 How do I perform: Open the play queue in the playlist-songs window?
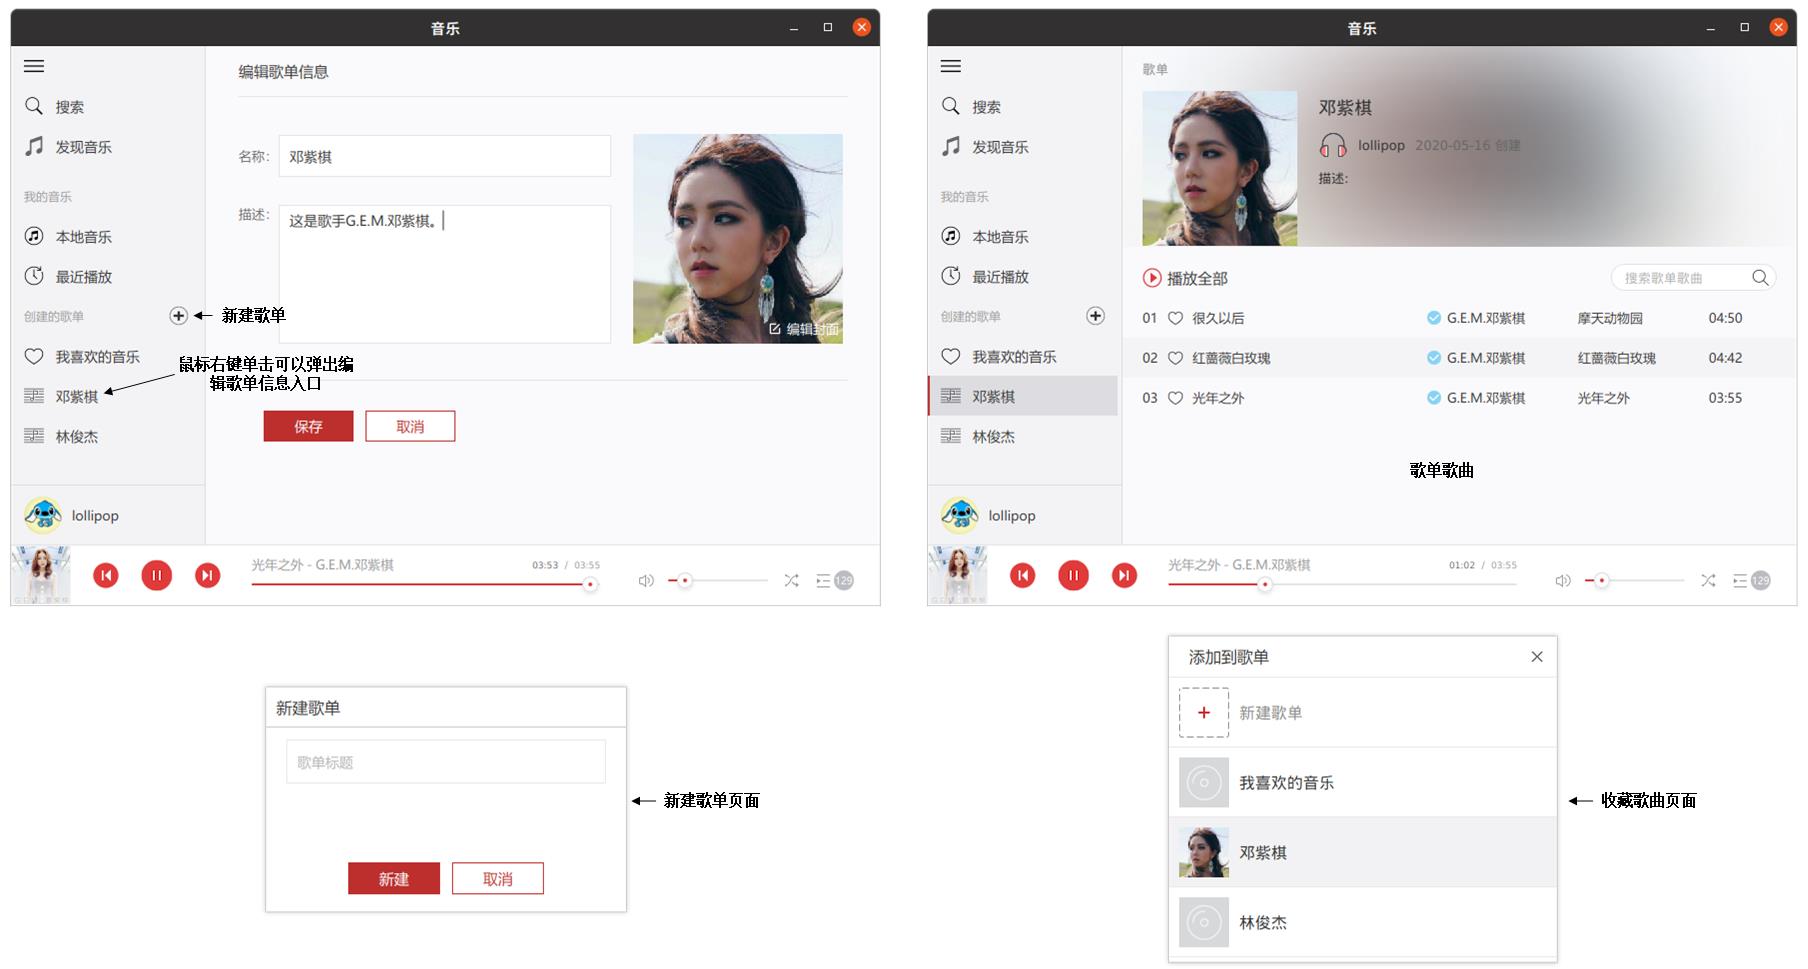1751,580
